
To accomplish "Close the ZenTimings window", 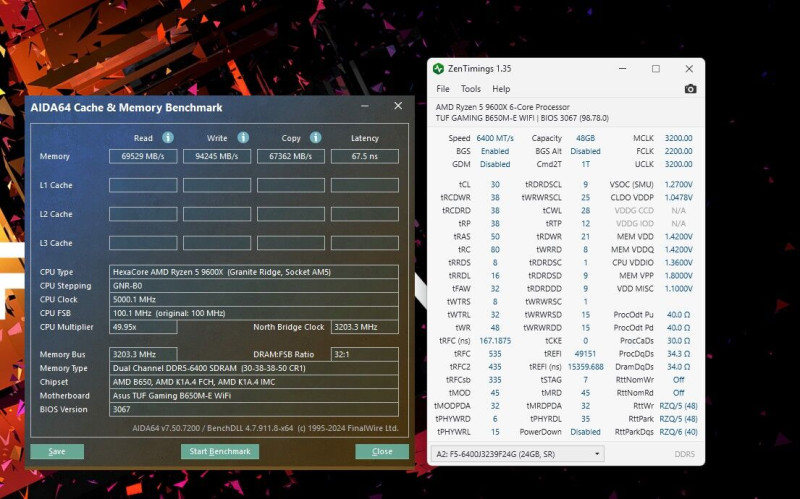I will pyautogui.click(x=689, y=68).
